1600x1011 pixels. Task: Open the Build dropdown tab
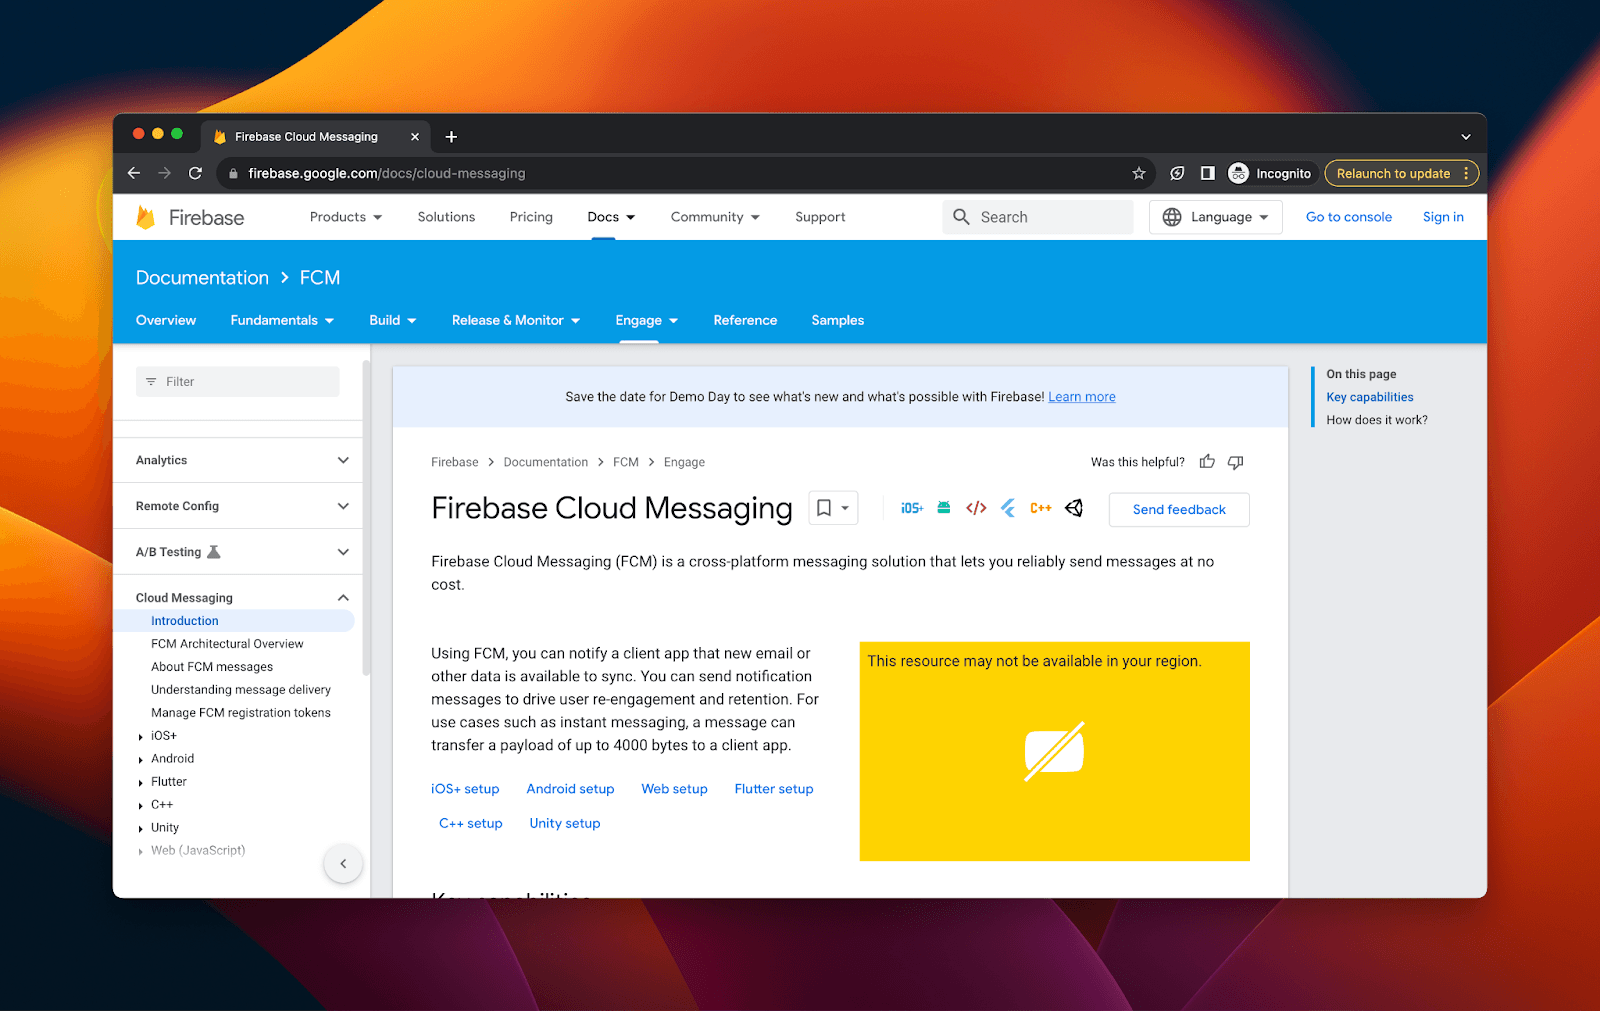point(392,320)
